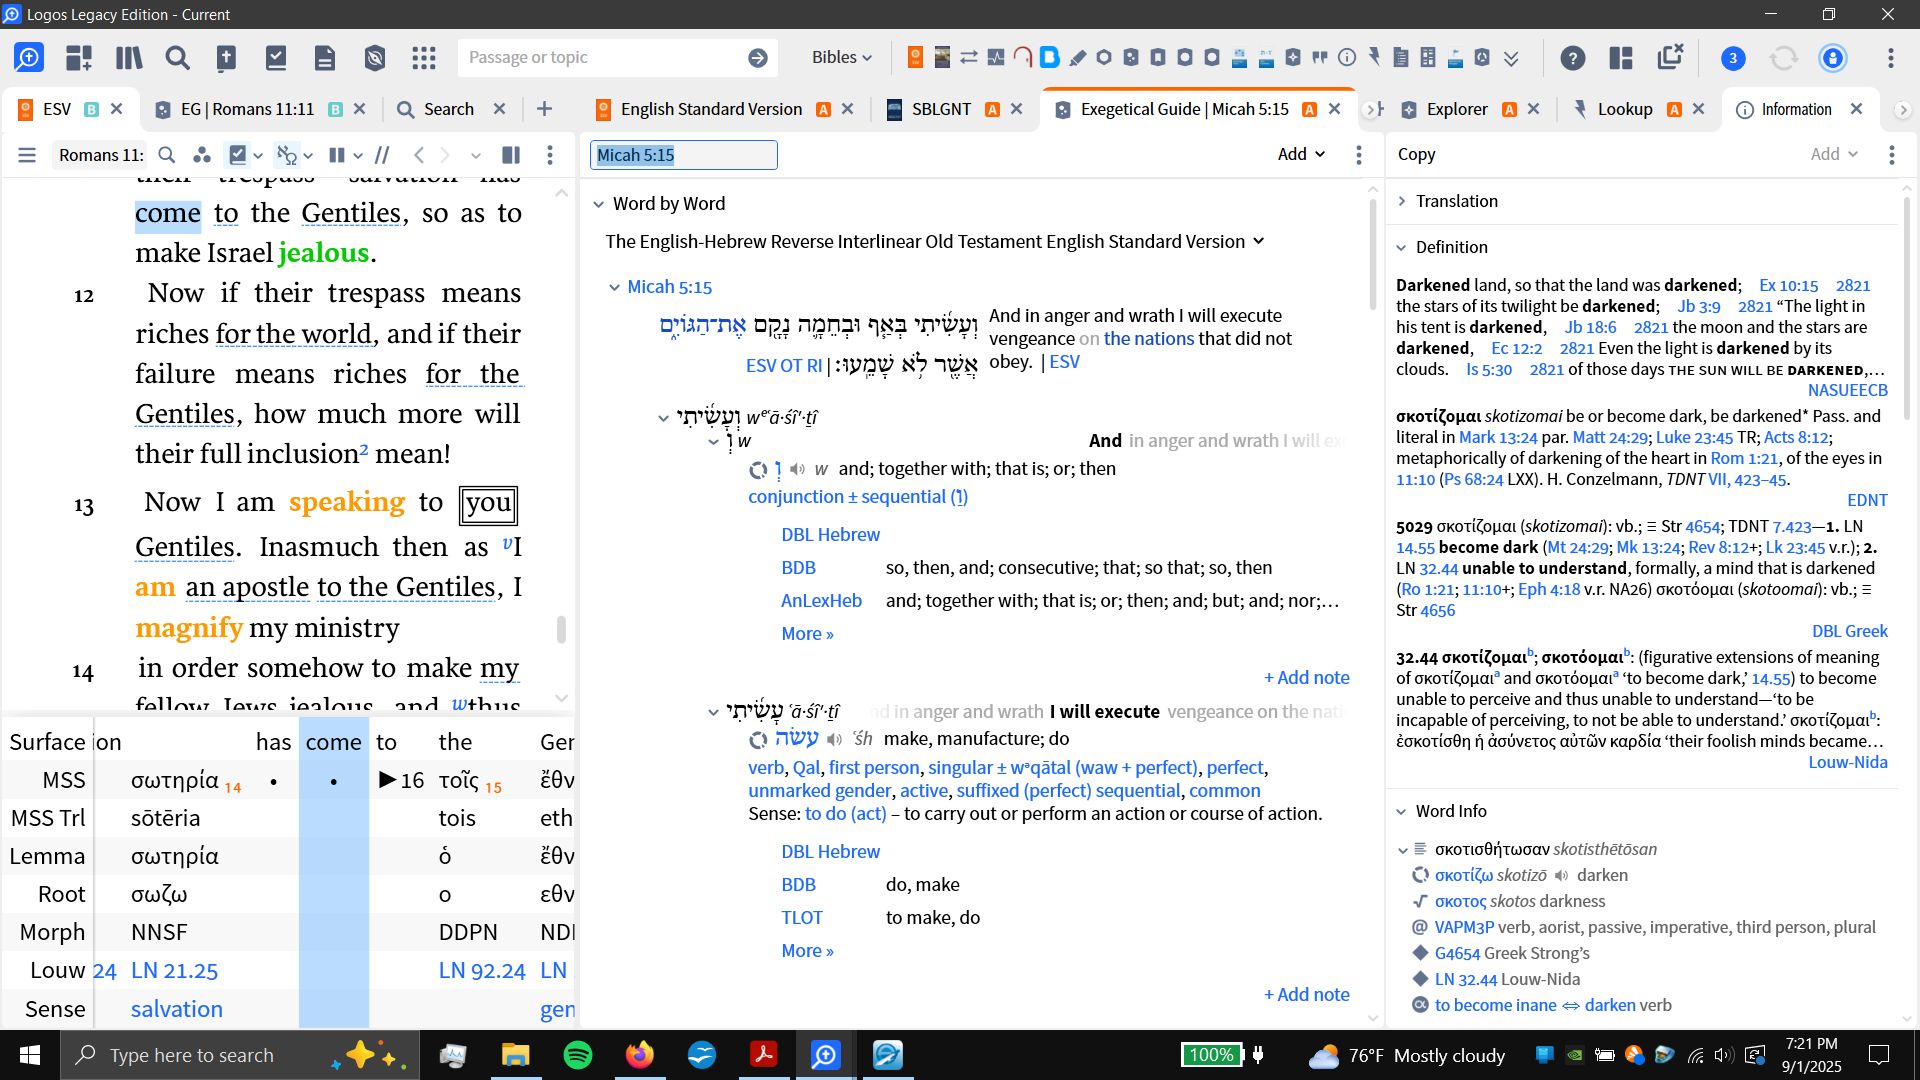Open the Documents icon in the main toolbar

325,58
